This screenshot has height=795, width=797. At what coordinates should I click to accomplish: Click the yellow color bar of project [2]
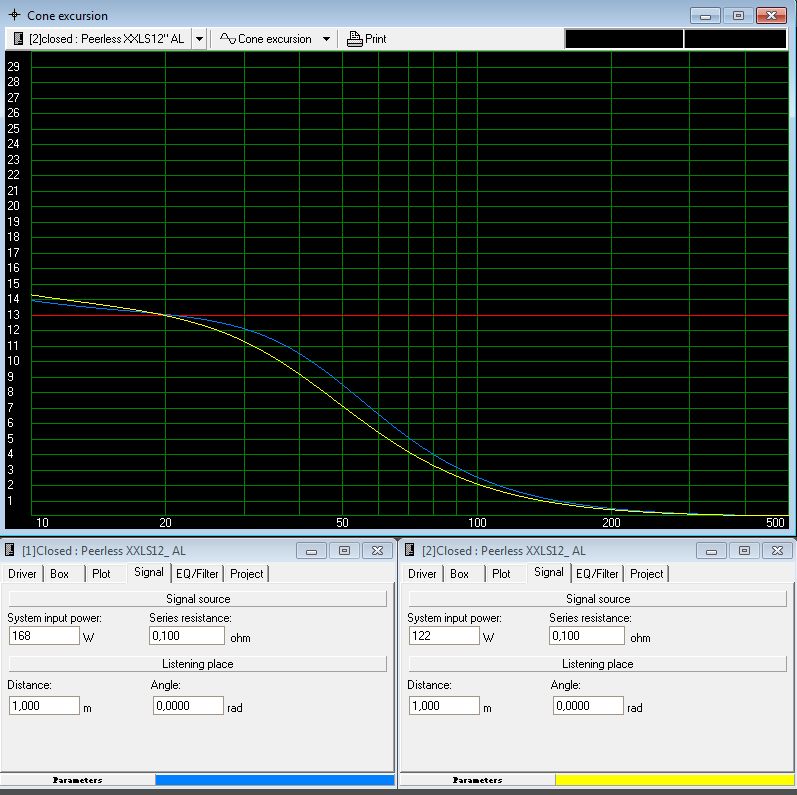click(x=674, y=779)
